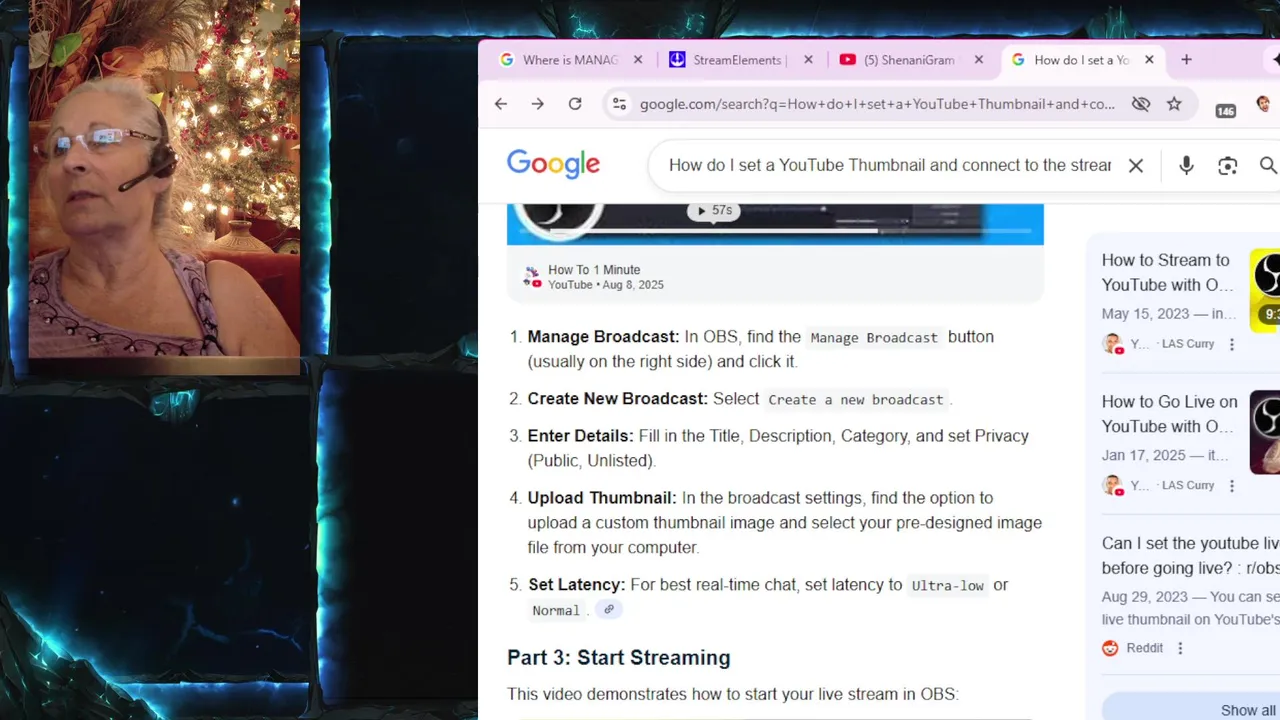Click the 'Upload Thumbnail:' step text

tap(602, 498)
